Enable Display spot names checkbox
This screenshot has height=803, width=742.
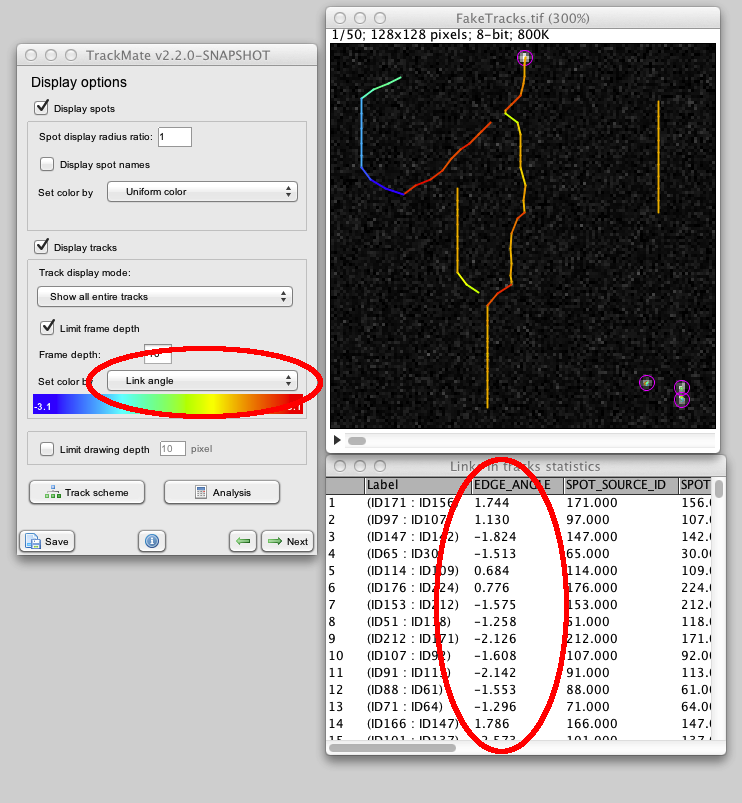point(47,164)
